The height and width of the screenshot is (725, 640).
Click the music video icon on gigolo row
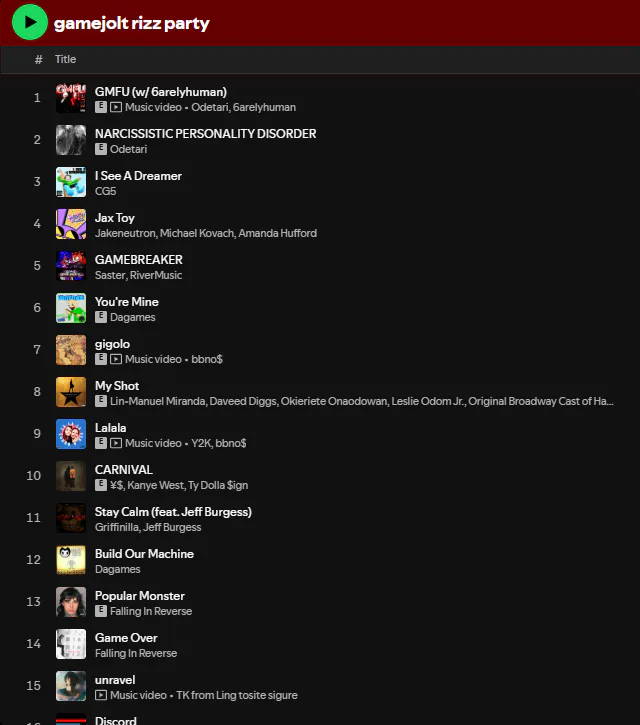point(116,359)
